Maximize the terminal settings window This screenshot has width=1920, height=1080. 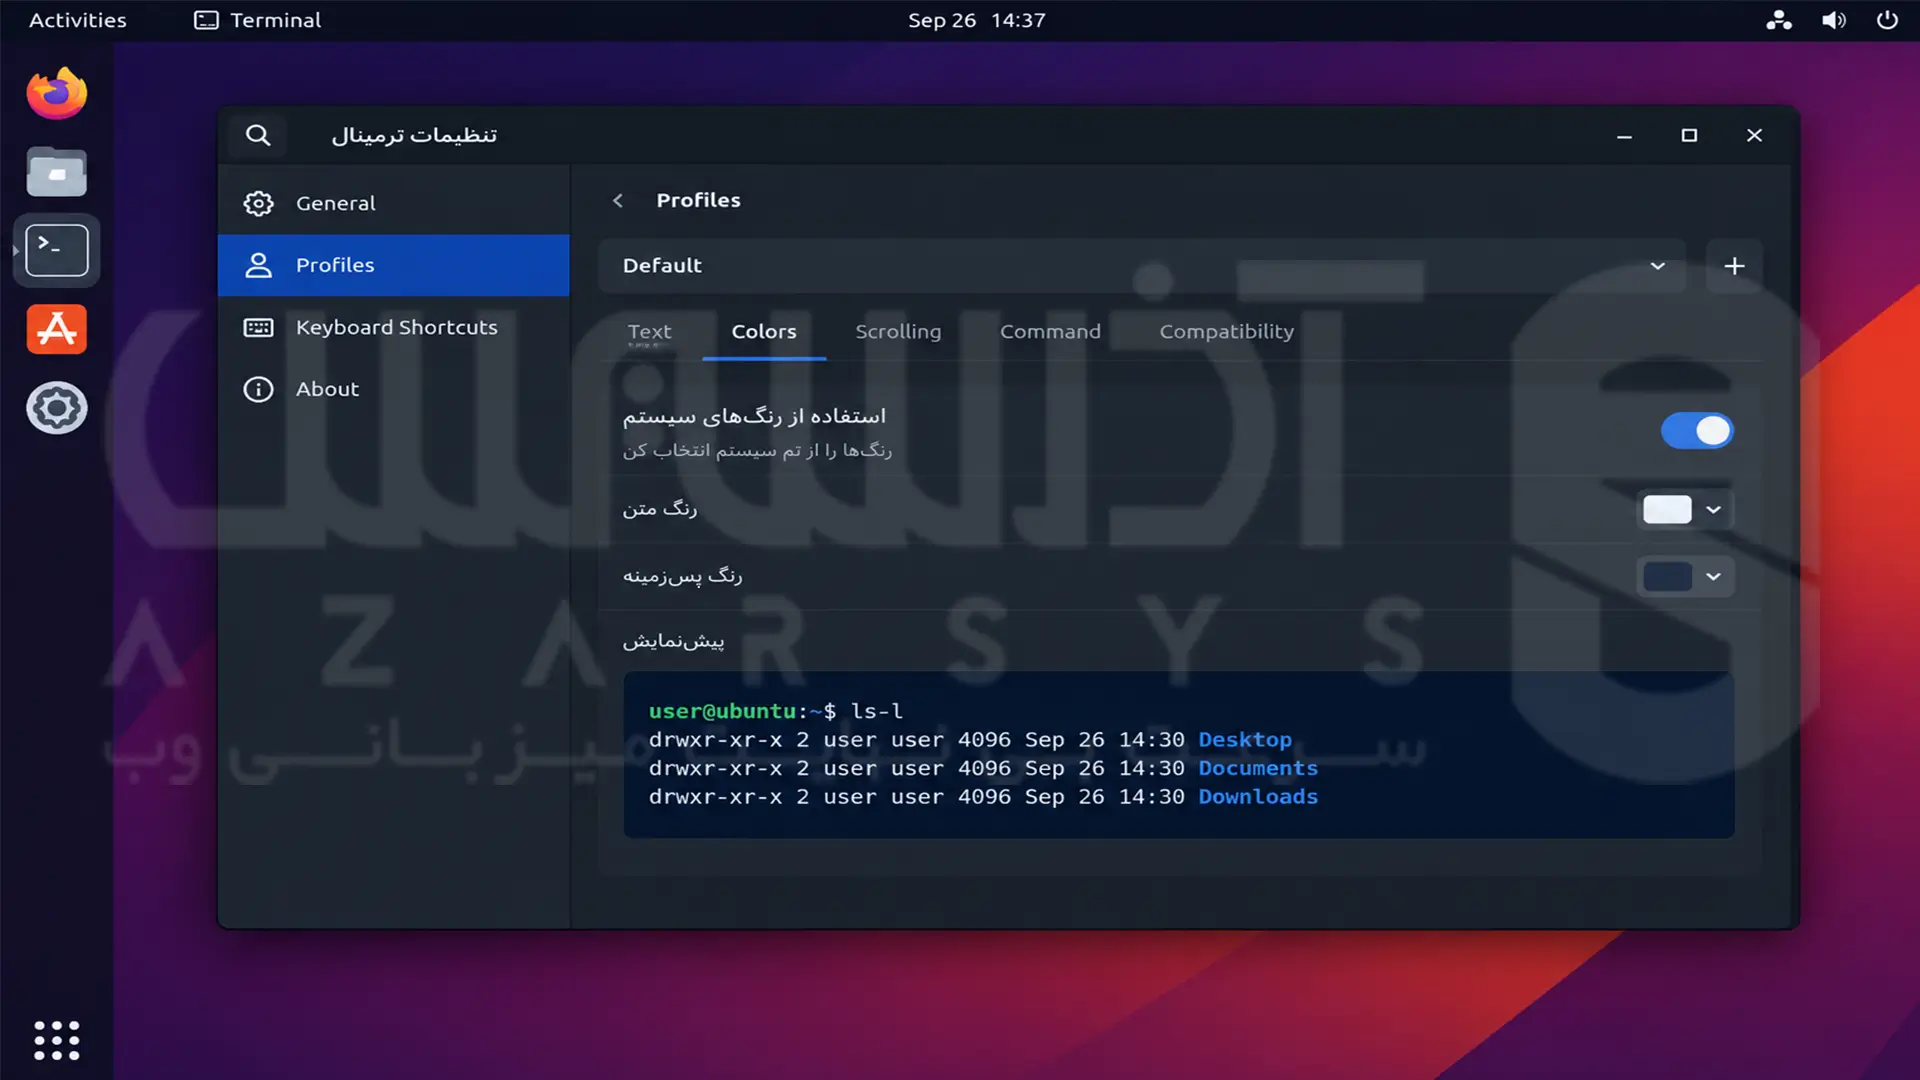tap(1689, 136)
